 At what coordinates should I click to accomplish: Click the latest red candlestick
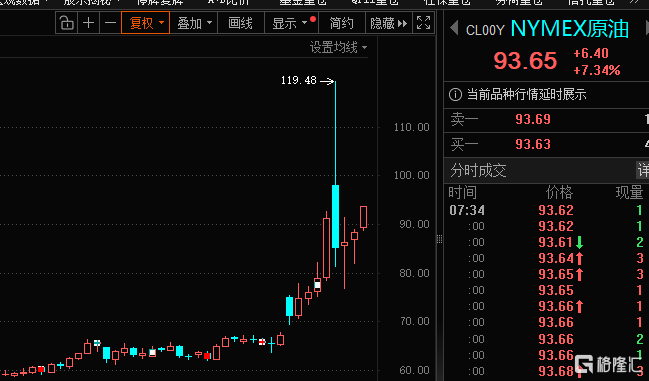[x=363, y=217]
